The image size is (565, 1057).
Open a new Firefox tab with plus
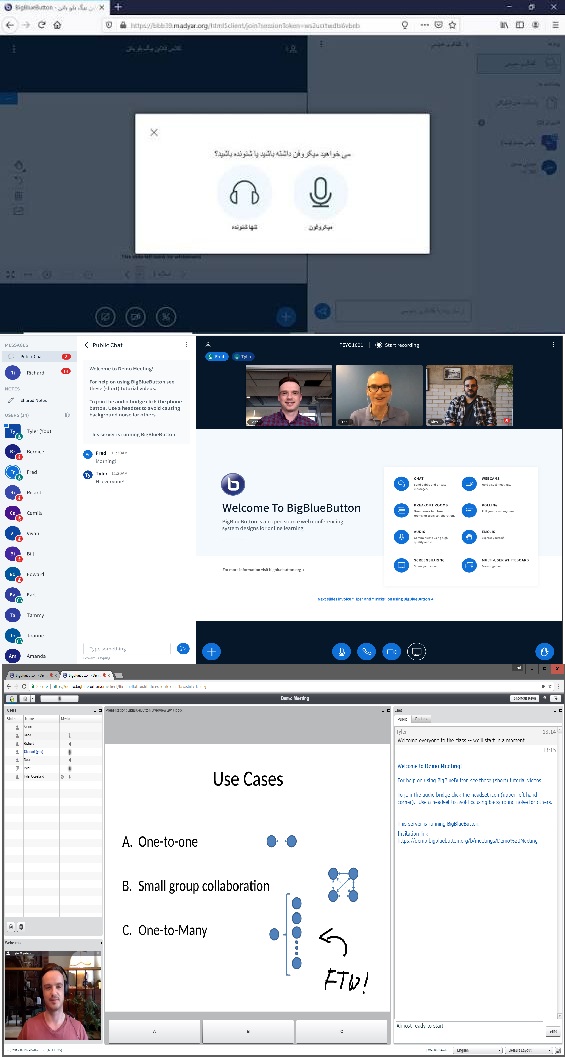point(118,7)
